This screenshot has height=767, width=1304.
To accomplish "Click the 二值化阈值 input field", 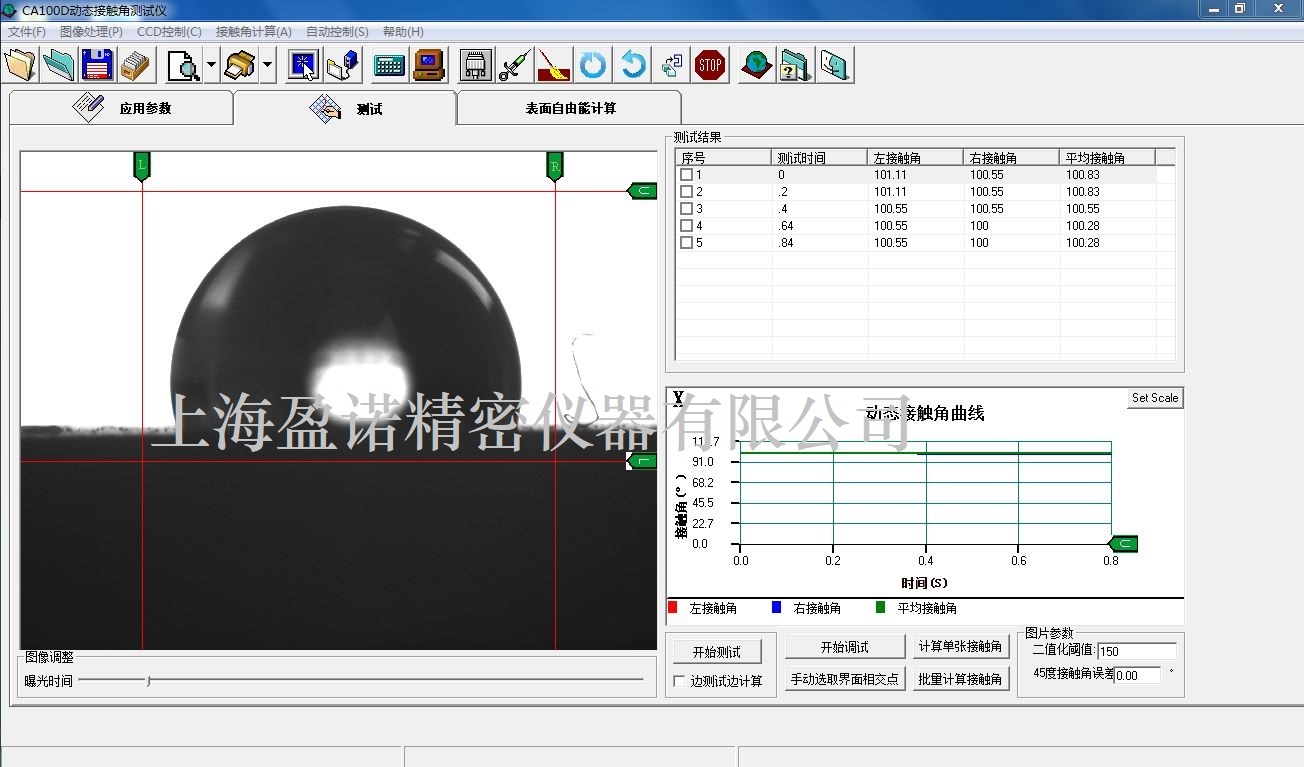I will pyautogui.click(x=1136, y=651).
